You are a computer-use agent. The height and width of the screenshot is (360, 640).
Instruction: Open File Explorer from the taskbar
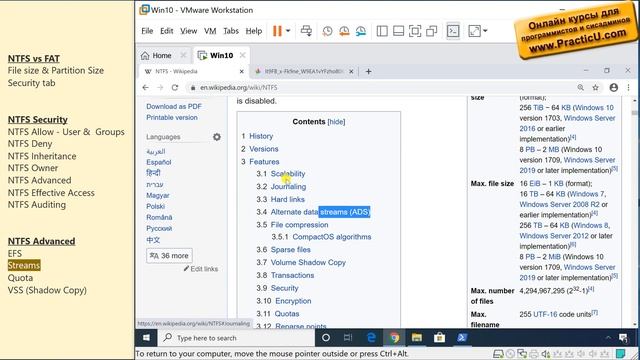[x=417, y=338]
